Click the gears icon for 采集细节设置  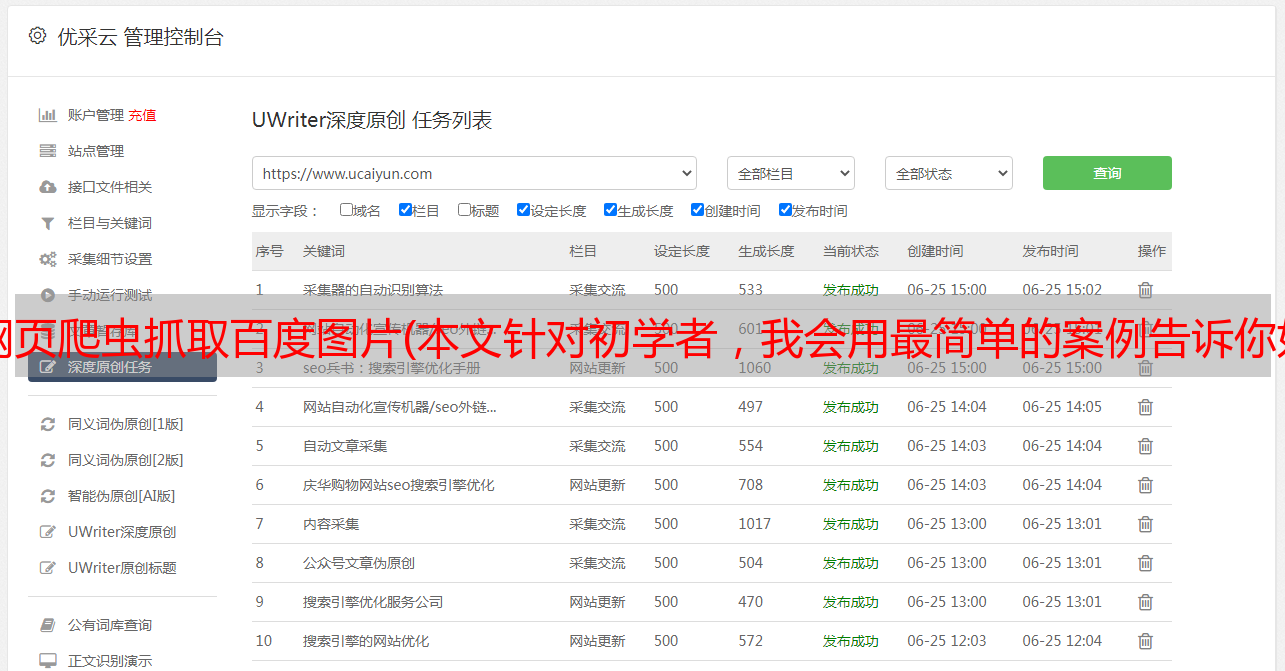point(47,259)
